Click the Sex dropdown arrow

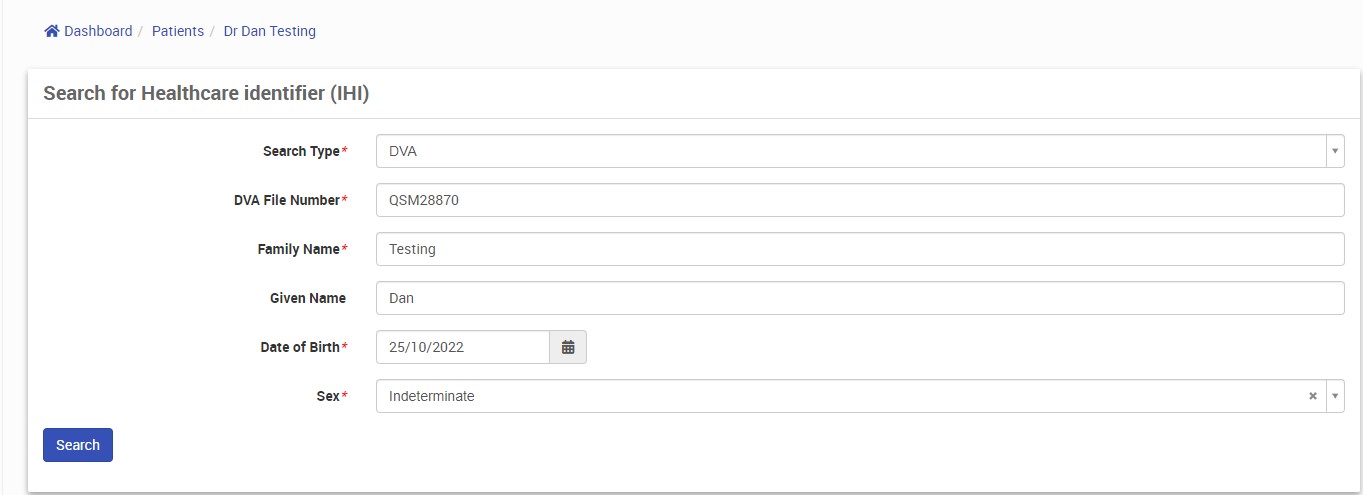(x=1334, y=396)
